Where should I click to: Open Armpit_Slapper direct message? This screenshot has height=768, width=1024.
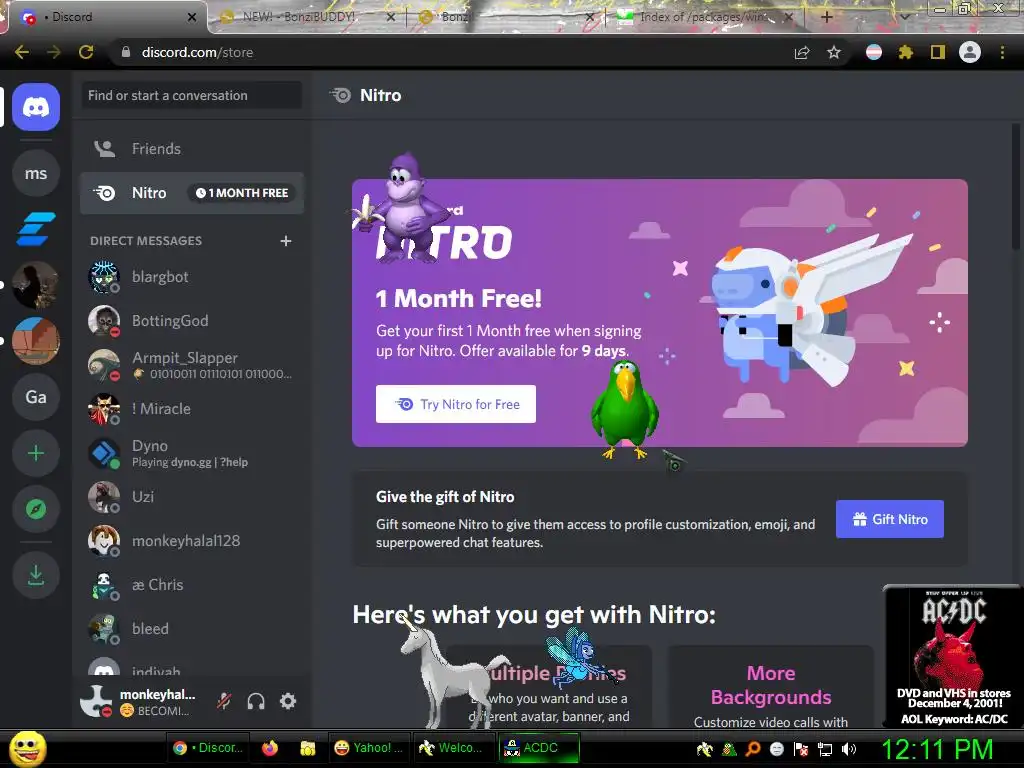(192, 364)
